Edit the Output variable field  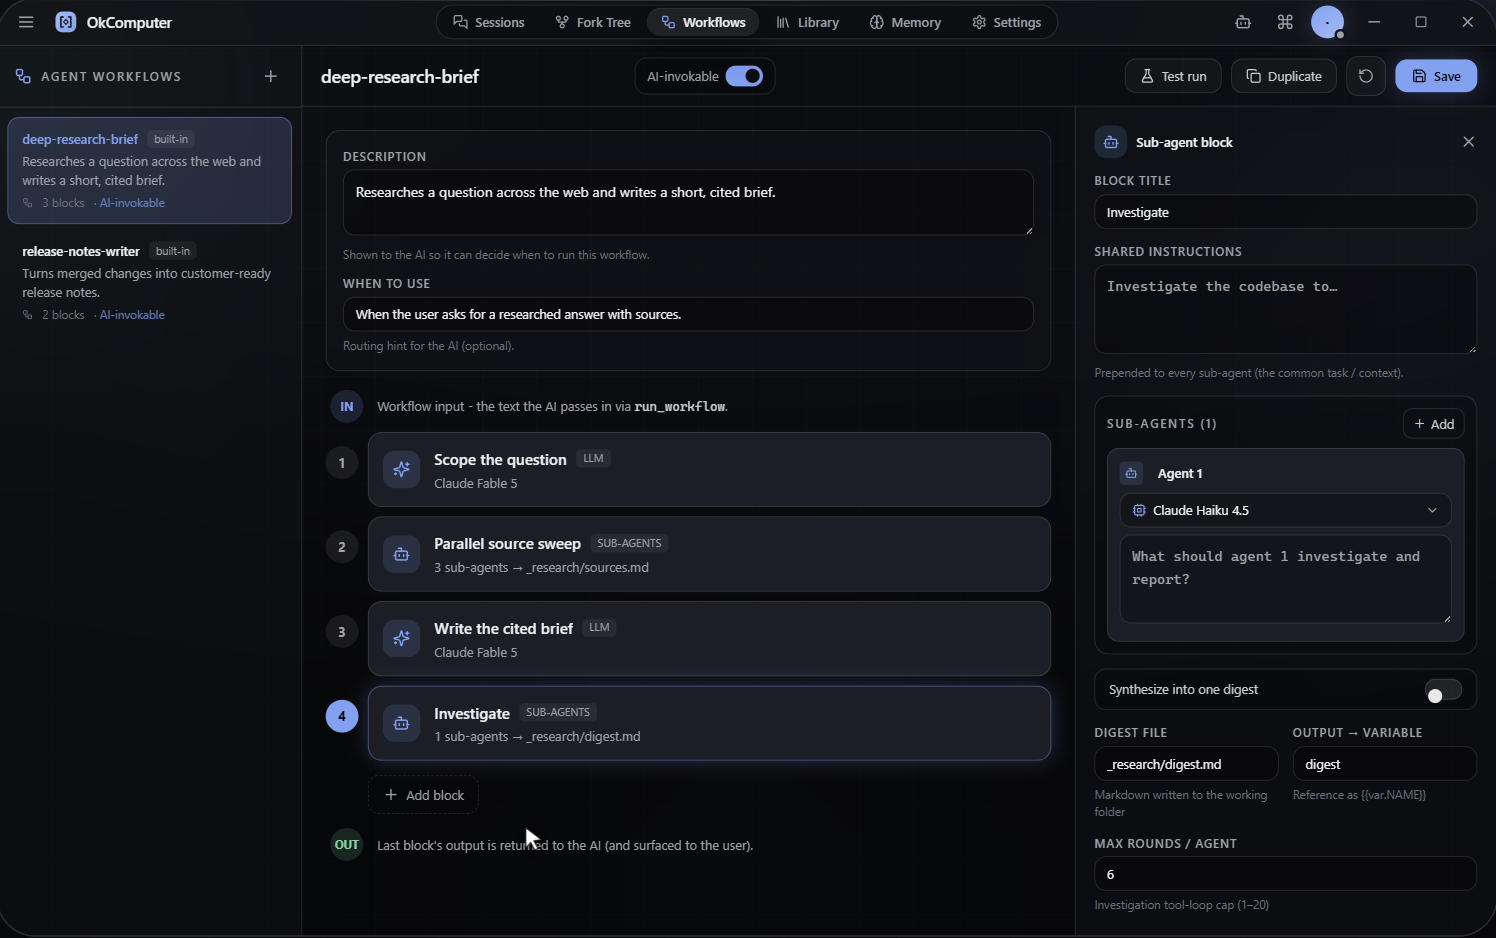point(1384,764)
